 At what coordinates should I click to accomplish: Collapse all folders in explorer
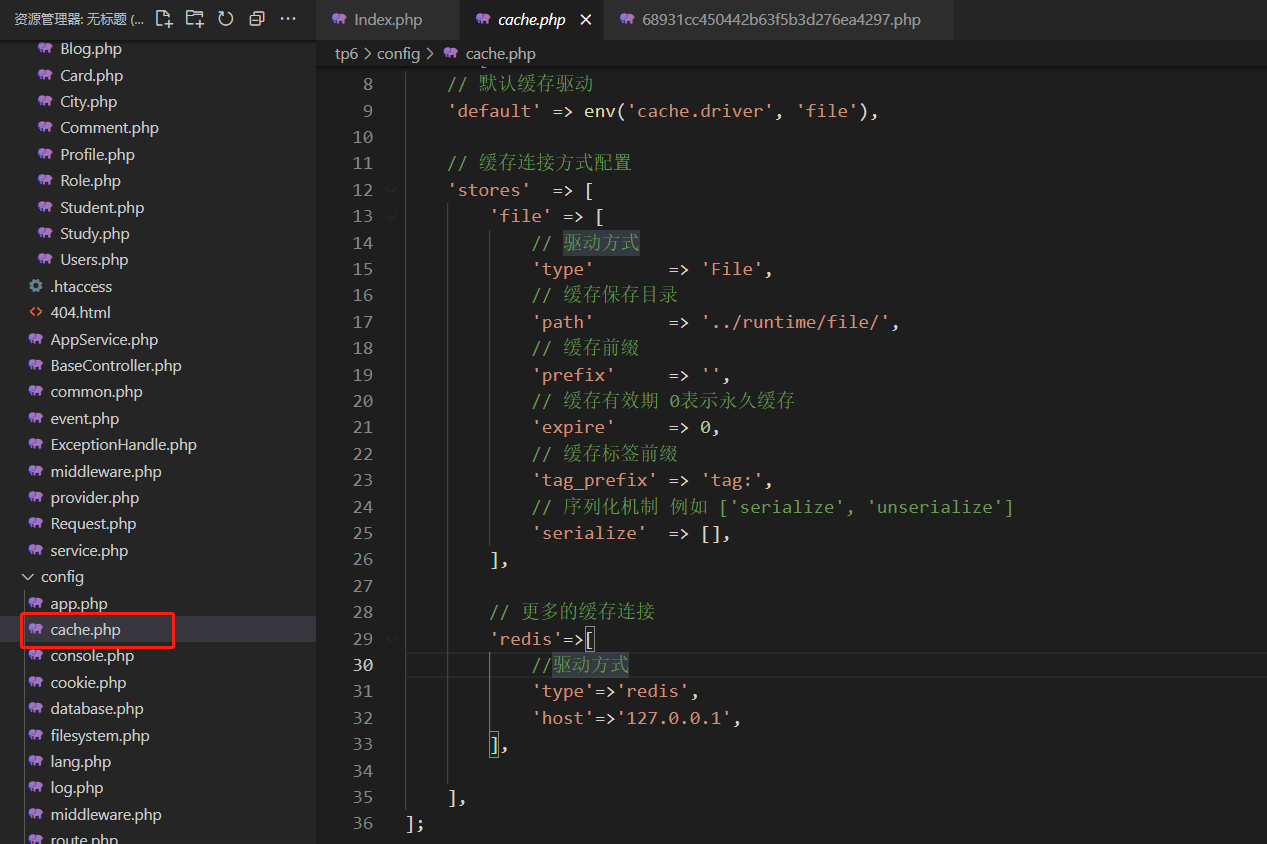click(x=257, y=18)
